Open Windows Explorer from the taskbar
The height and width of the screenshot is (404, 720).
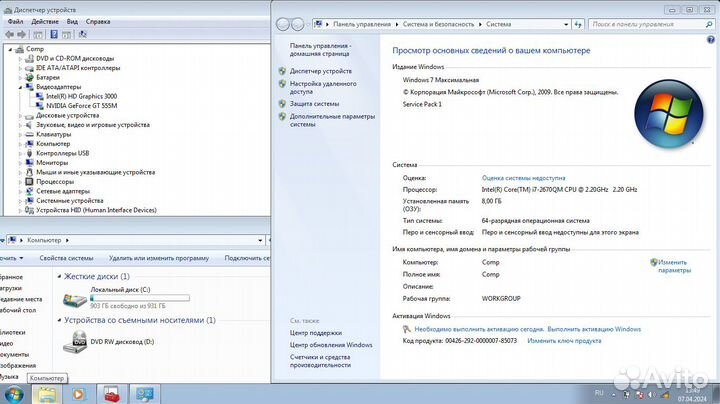tap(47, 394)
